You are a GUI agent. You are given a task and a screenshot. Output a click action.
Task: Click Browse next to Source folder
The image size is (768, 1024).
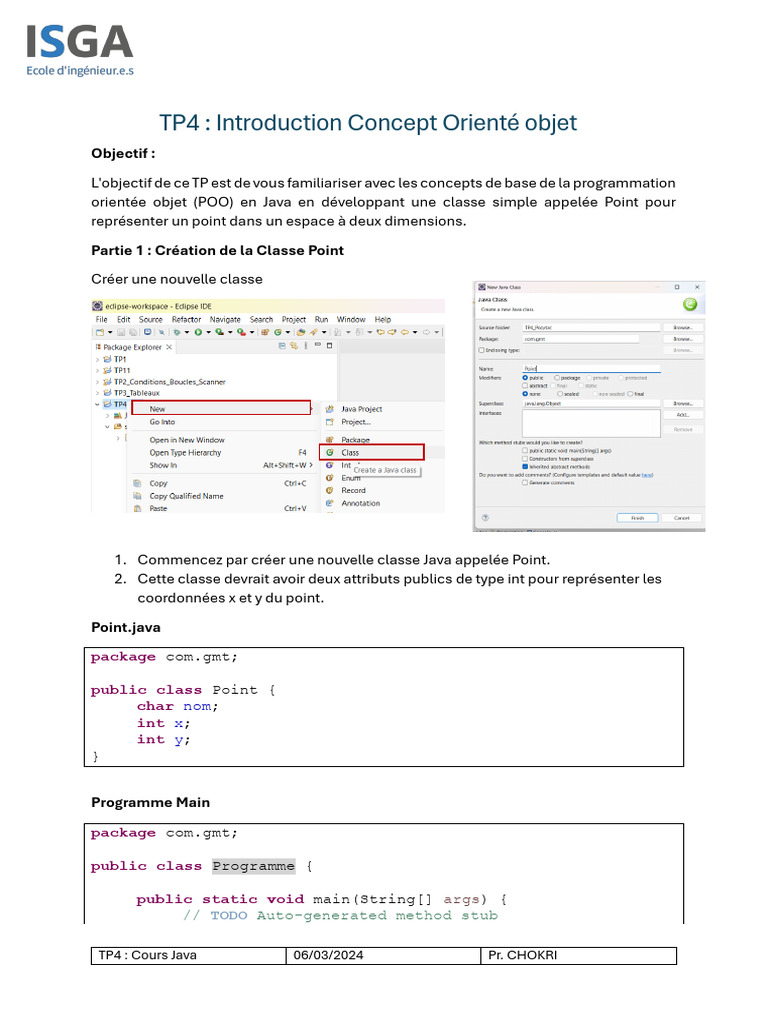tap(682, 328)
